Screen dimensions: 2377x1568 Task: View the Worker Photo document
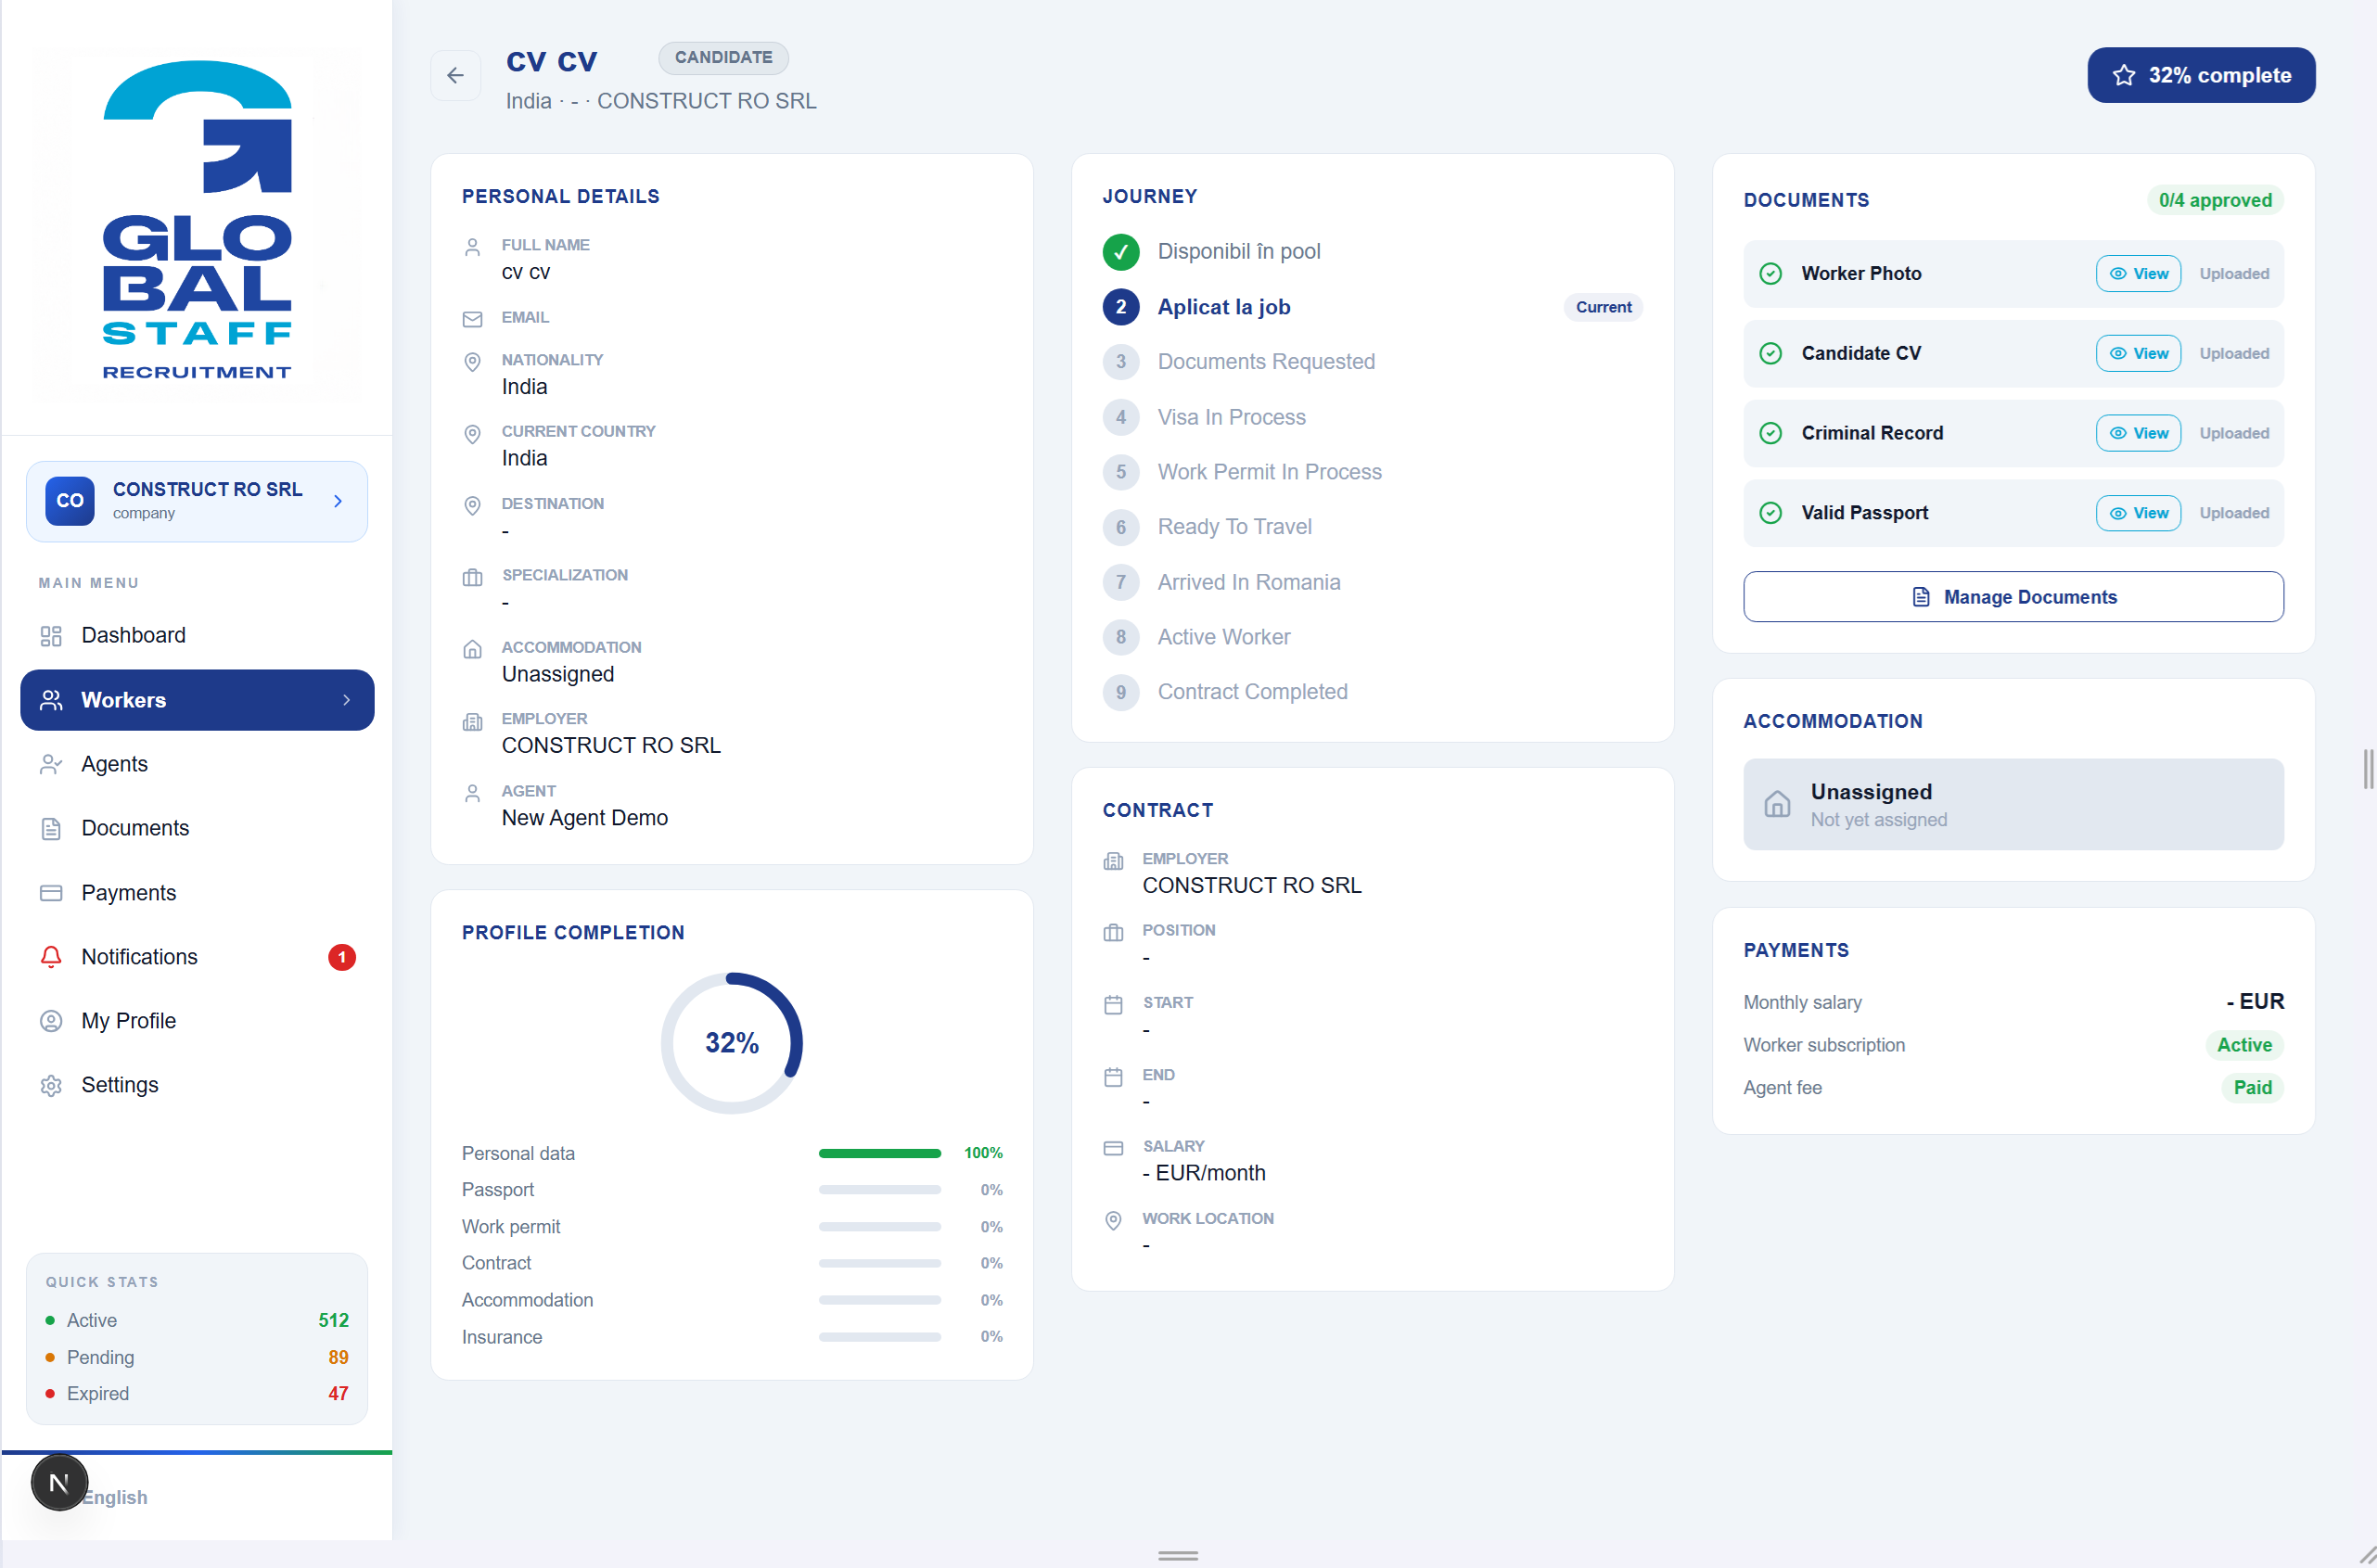tap(2138, 274)
